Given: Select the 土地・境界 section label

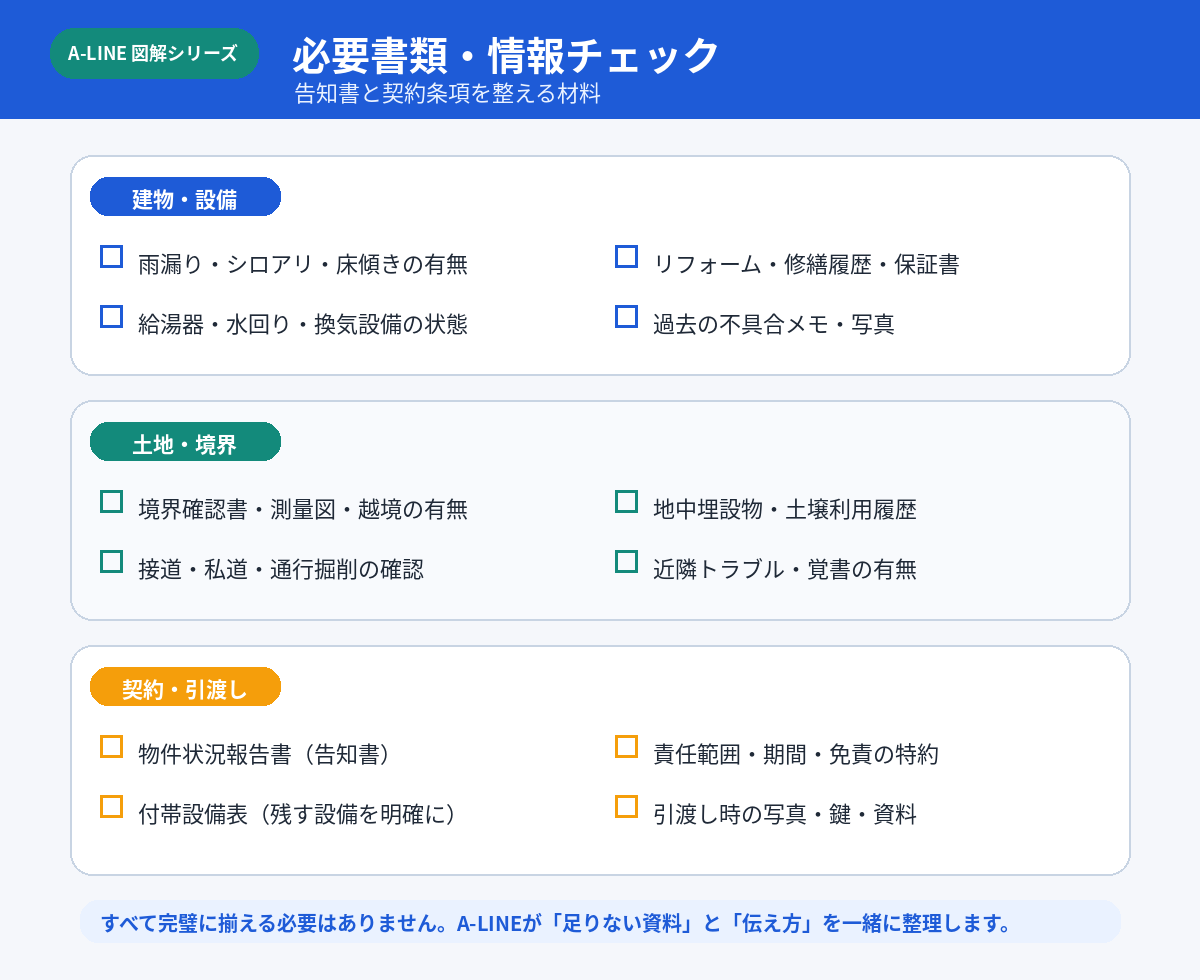Looking at the screenshot, I should point(185,442).
